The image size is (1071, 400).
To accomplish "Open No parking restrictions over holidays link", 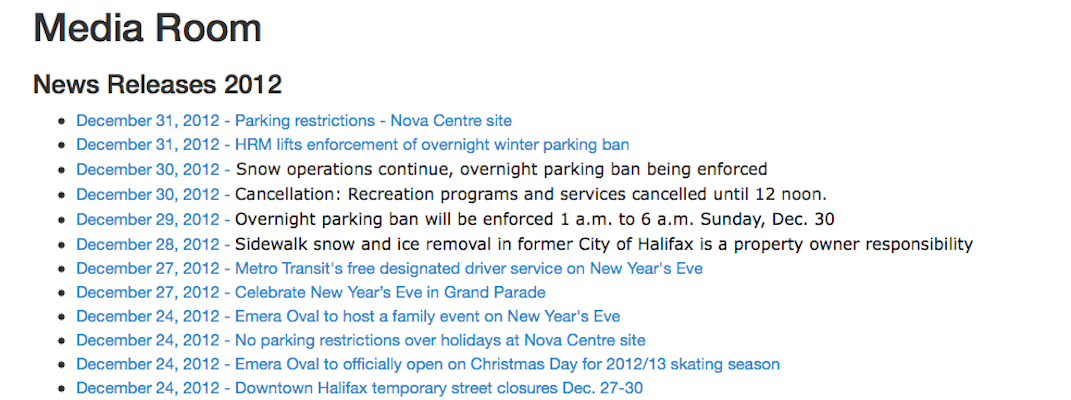I will (x=440, y=340).
